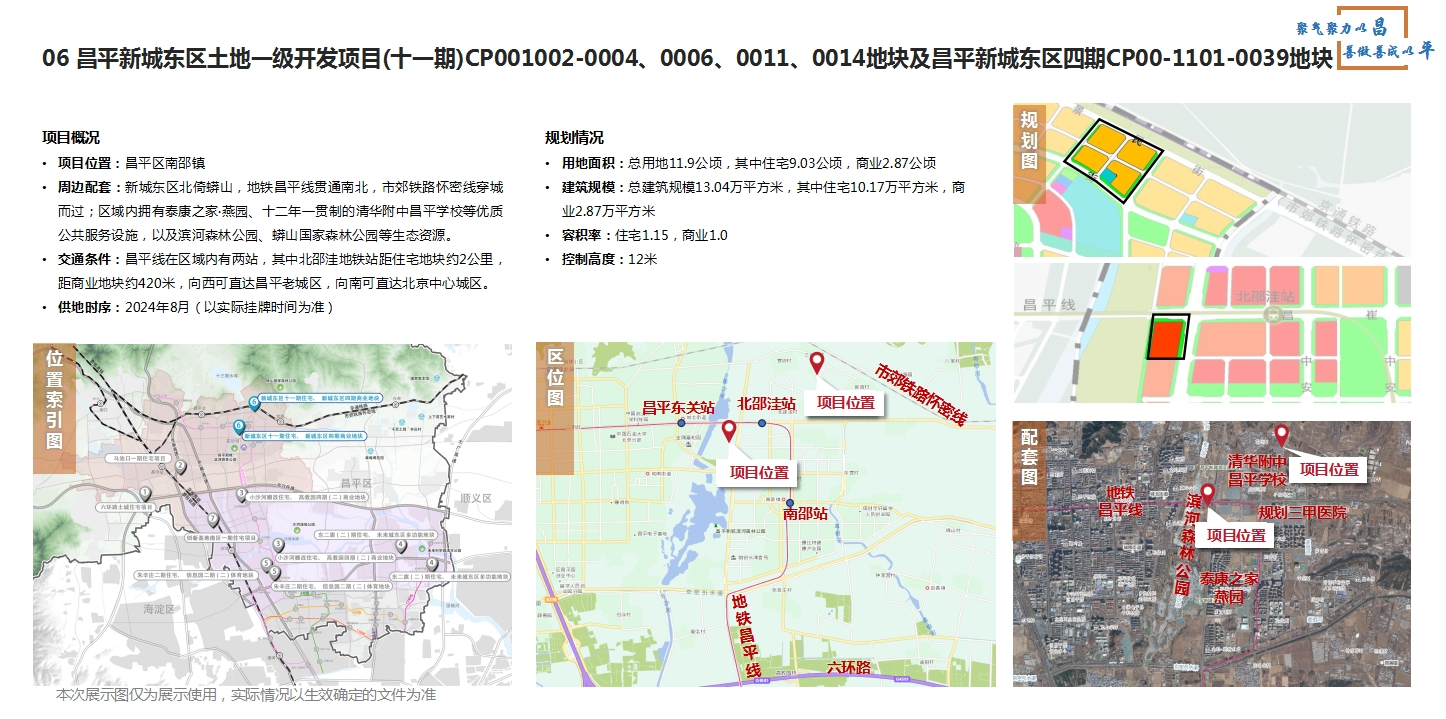Click the 北邵洼站 blue station dot
Viewport: 1446px width, 719px height.
click(762, 423)
